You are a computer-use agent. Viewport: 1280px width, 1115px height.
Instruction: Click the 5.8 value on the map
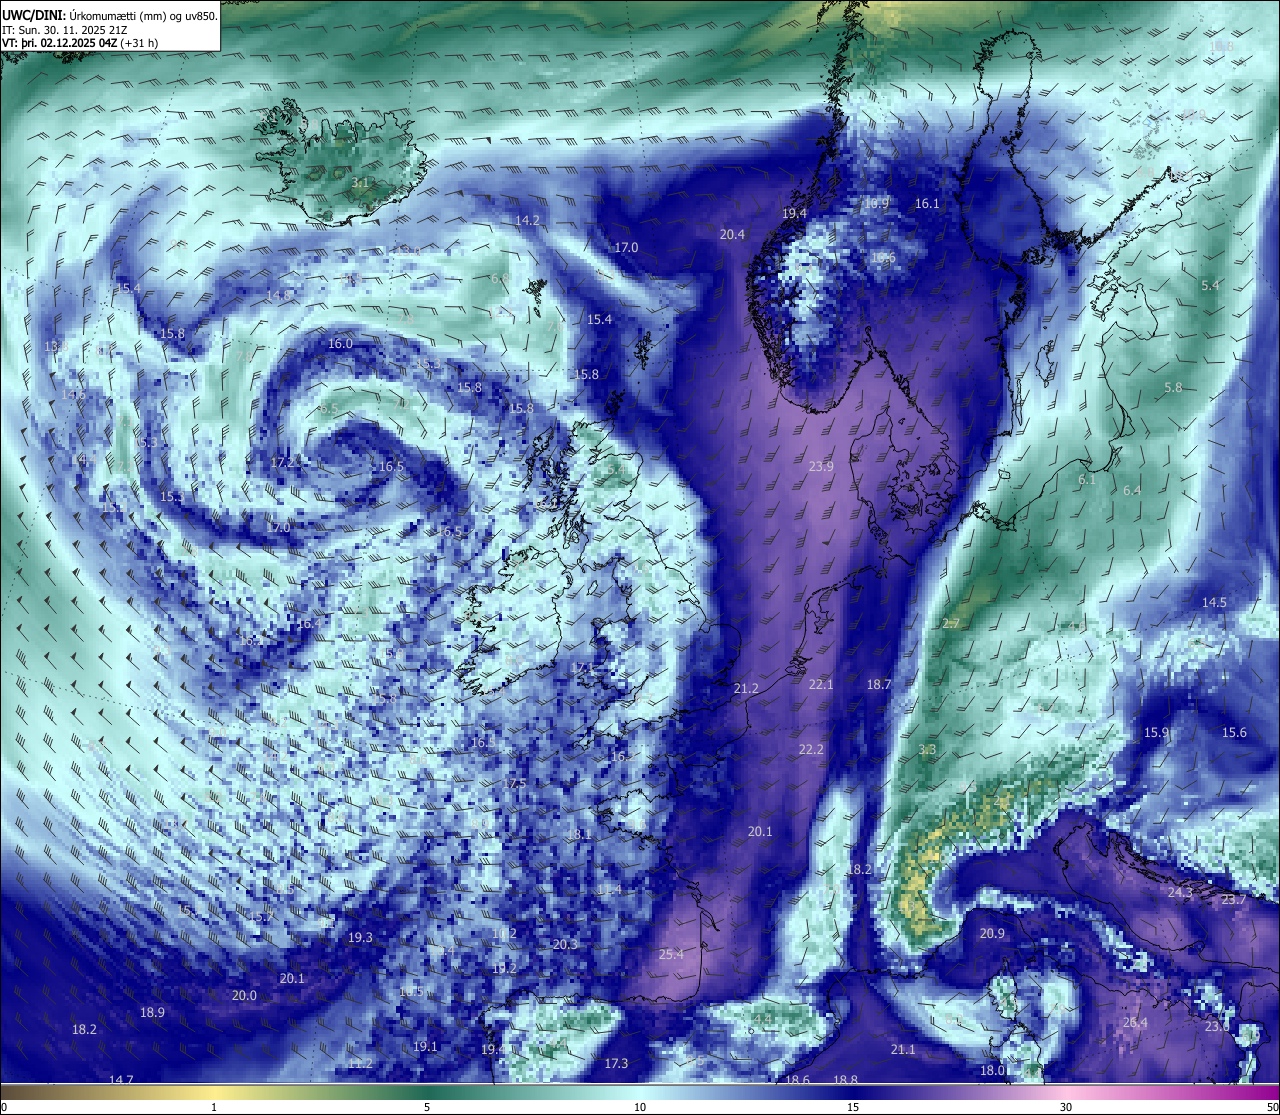pyautogui.click(x=1173, y=388)
